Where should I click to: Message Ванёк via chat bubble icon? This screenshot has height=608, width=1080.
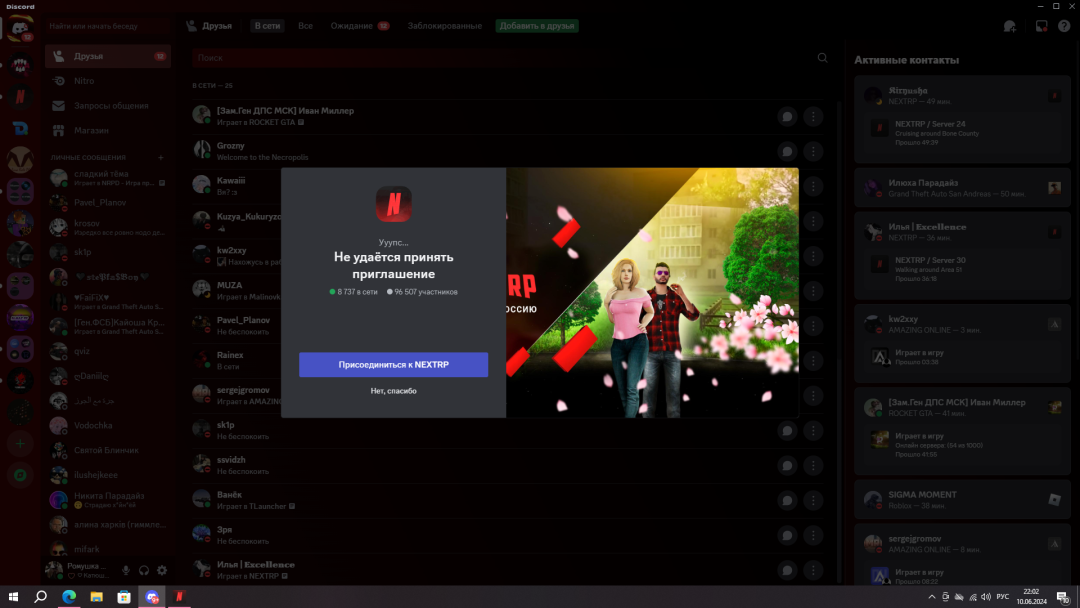(787, 501)
